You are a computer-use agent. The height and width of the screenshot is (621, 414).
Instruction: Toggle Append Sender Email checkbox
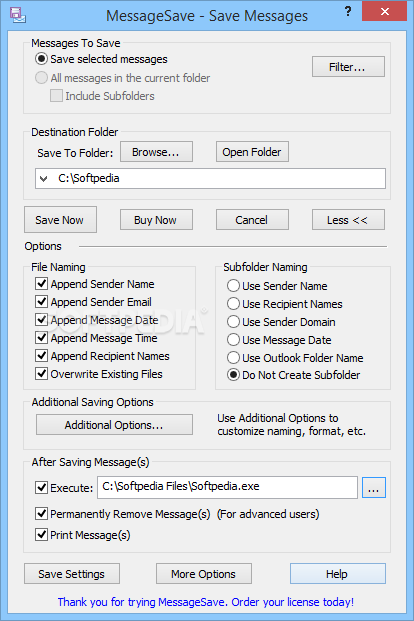(42, 302)
